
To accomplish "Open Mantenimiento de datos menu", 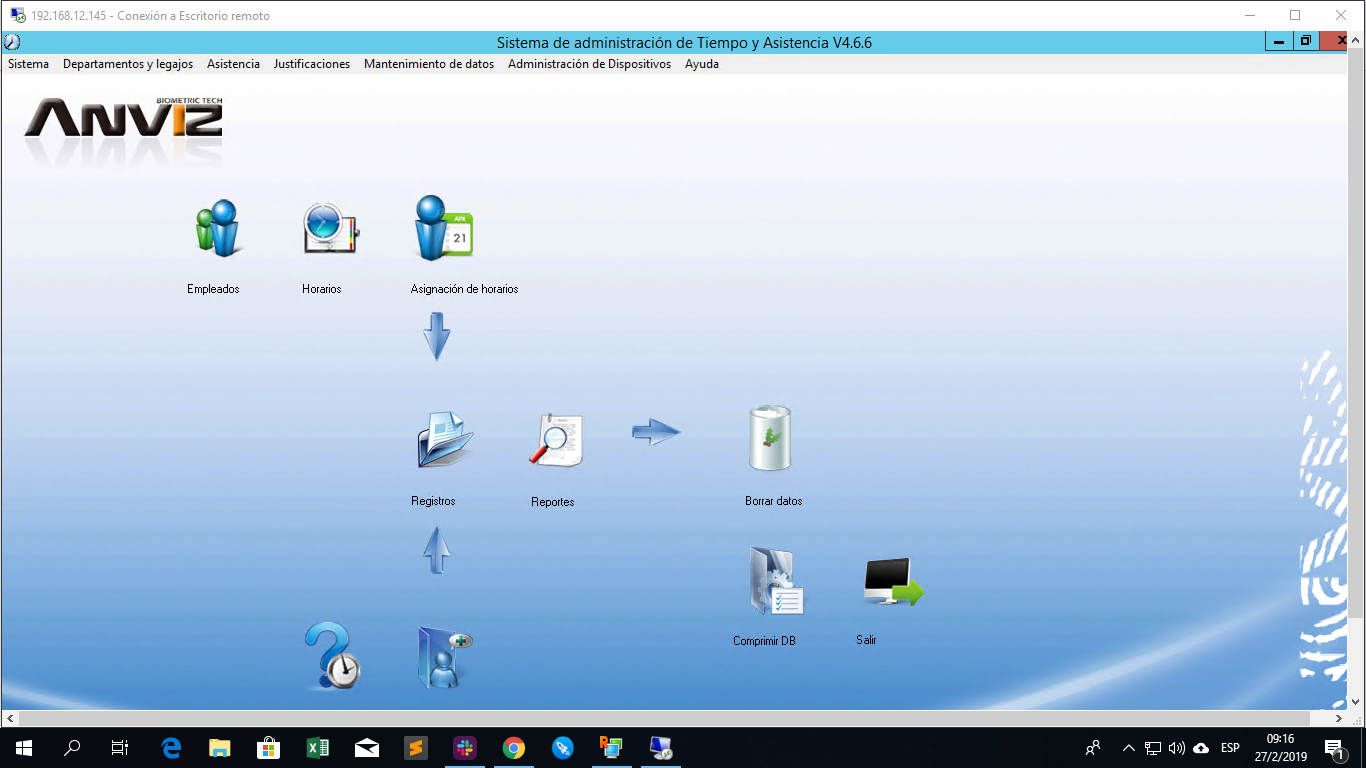I will point(429,64).
